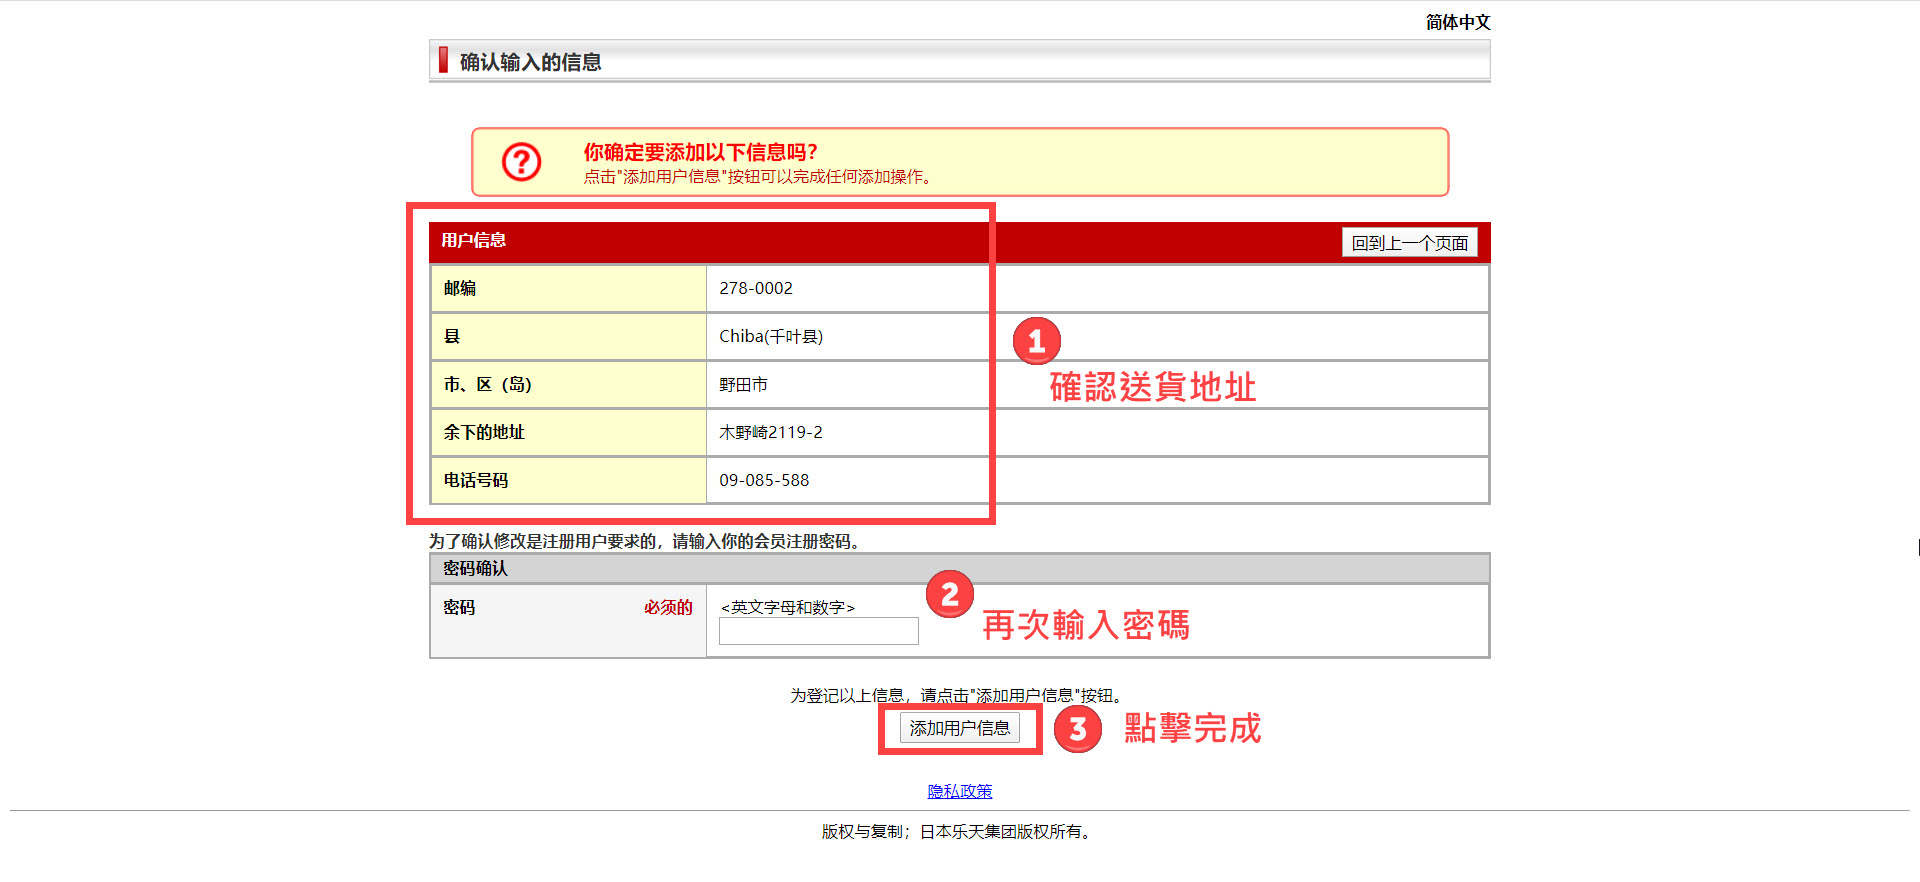Click the red question mark icon

tap(521, 162)
